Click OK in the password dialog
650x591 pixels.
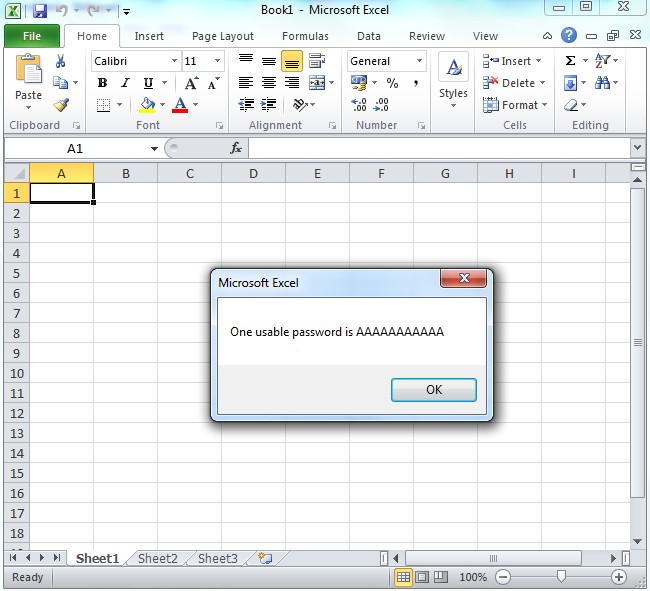coord(434,390)
